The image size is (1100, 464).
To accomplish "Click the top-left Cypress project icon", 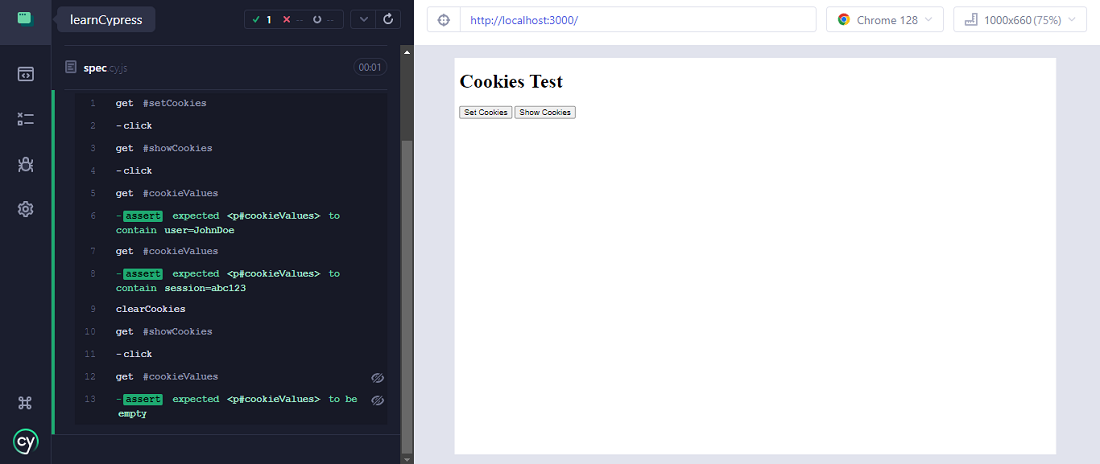I will point(25,19).
